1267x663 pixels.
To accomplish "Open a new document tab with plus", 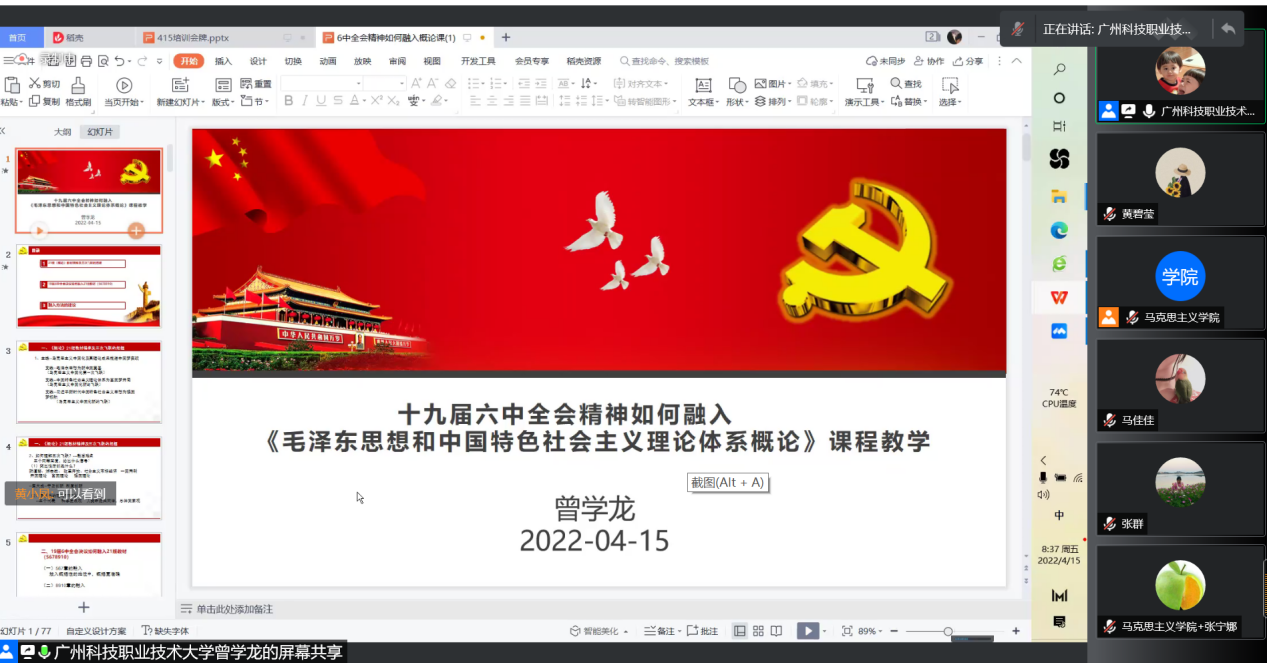I will tap(506, 38).
